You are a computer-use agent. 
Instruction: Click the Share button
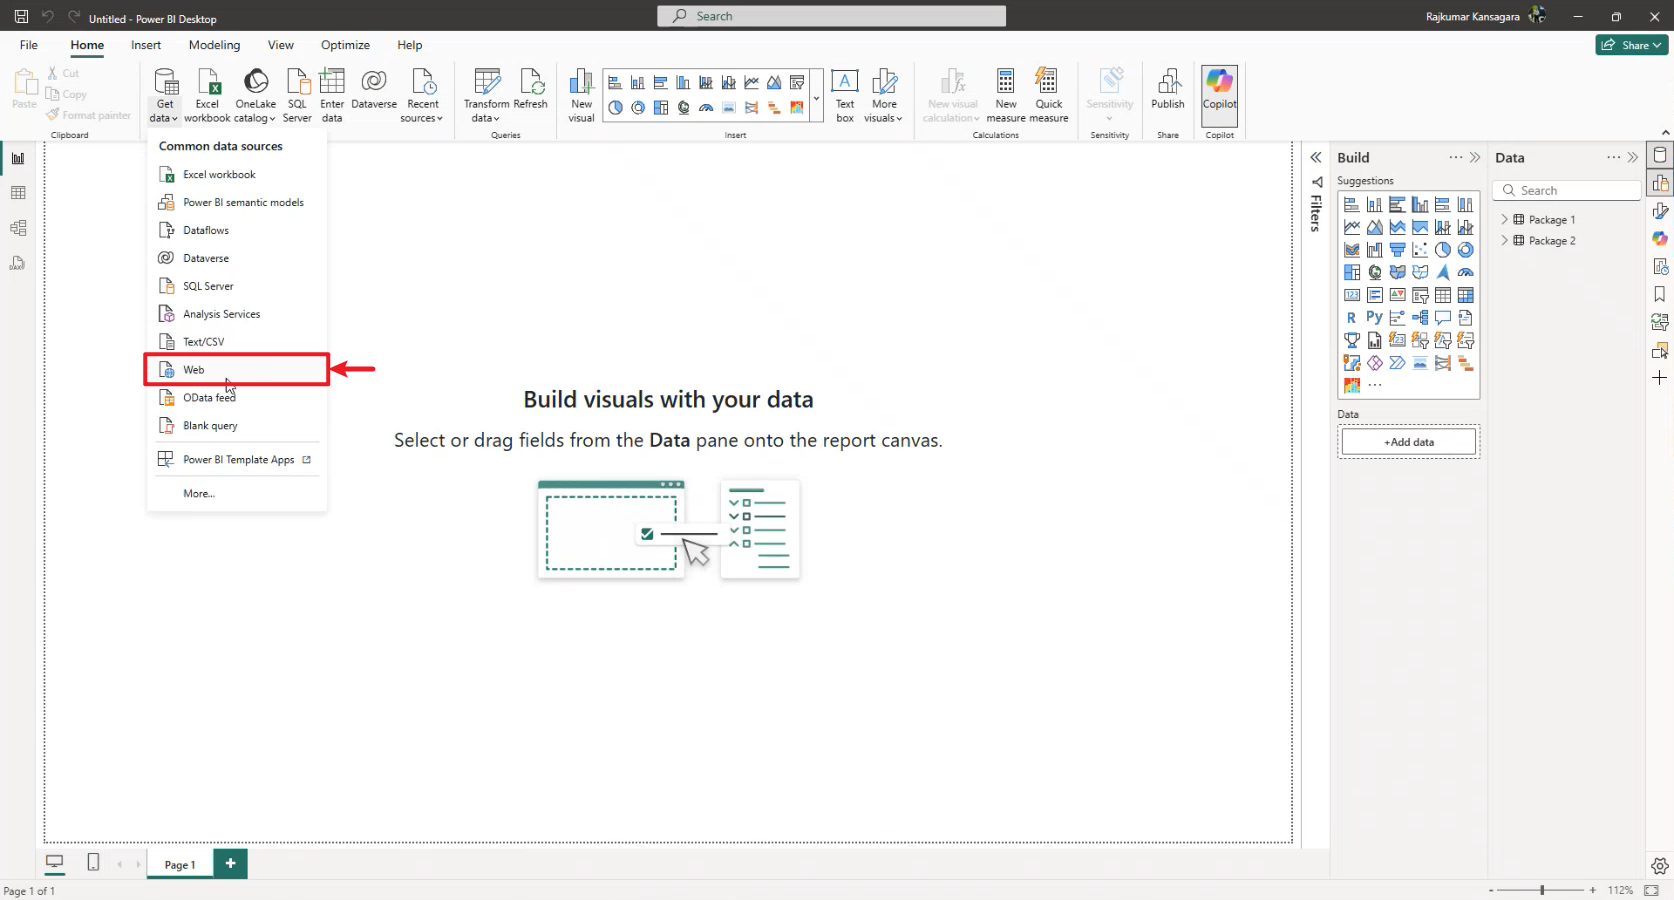pyautogui.click(x=1631, y=45)
